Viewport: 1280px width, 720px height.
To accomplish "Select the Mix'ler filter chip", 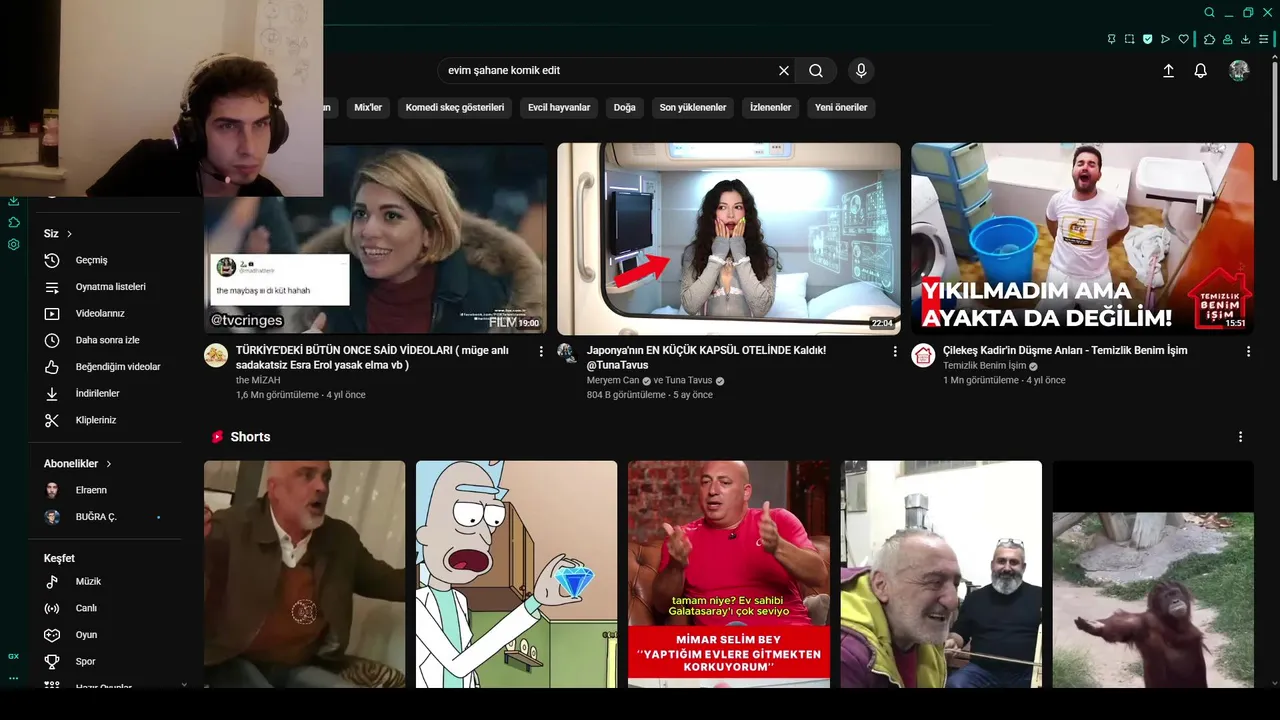I will point(368,107).
